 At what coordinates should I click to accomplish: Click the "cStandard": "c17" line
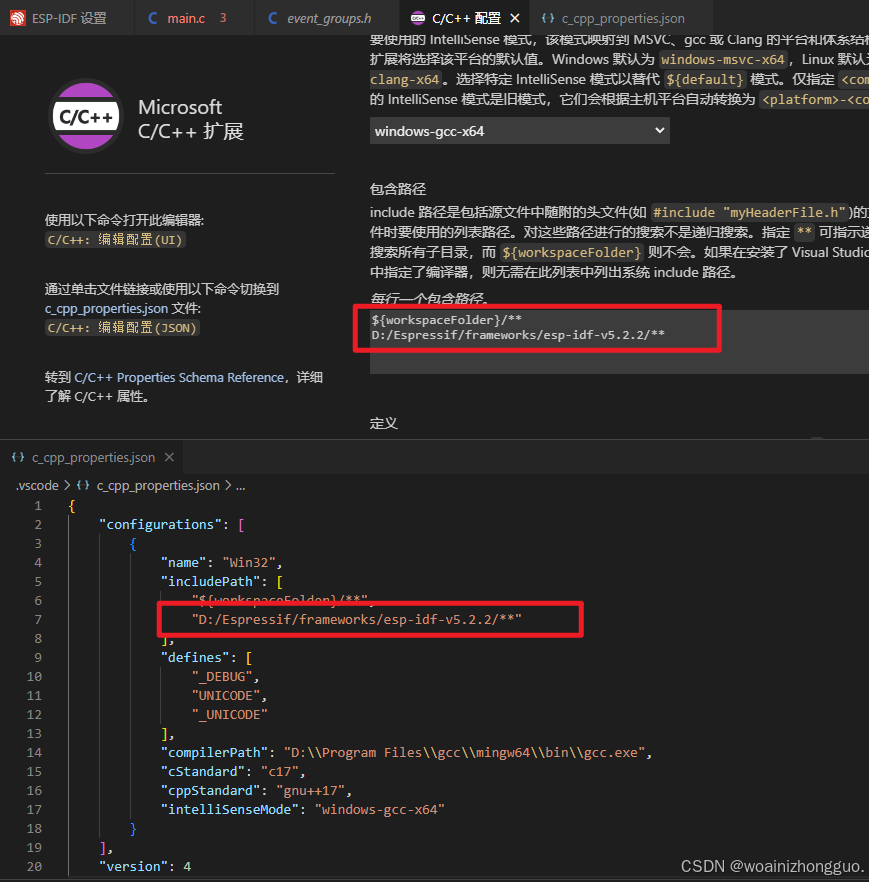(x=233, y=771)
